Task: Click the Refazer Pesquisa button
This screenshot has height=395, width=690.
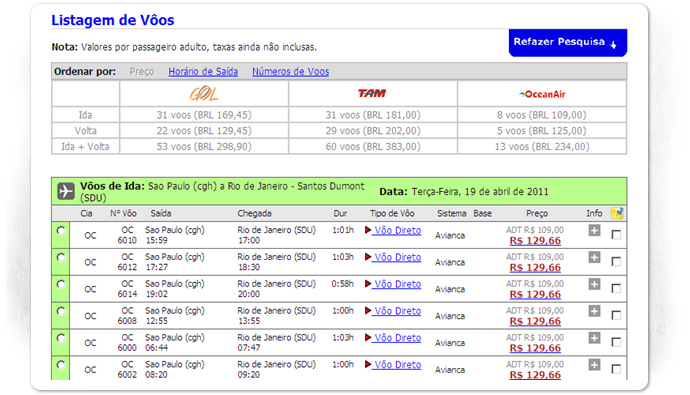Action: coord(568,43)
